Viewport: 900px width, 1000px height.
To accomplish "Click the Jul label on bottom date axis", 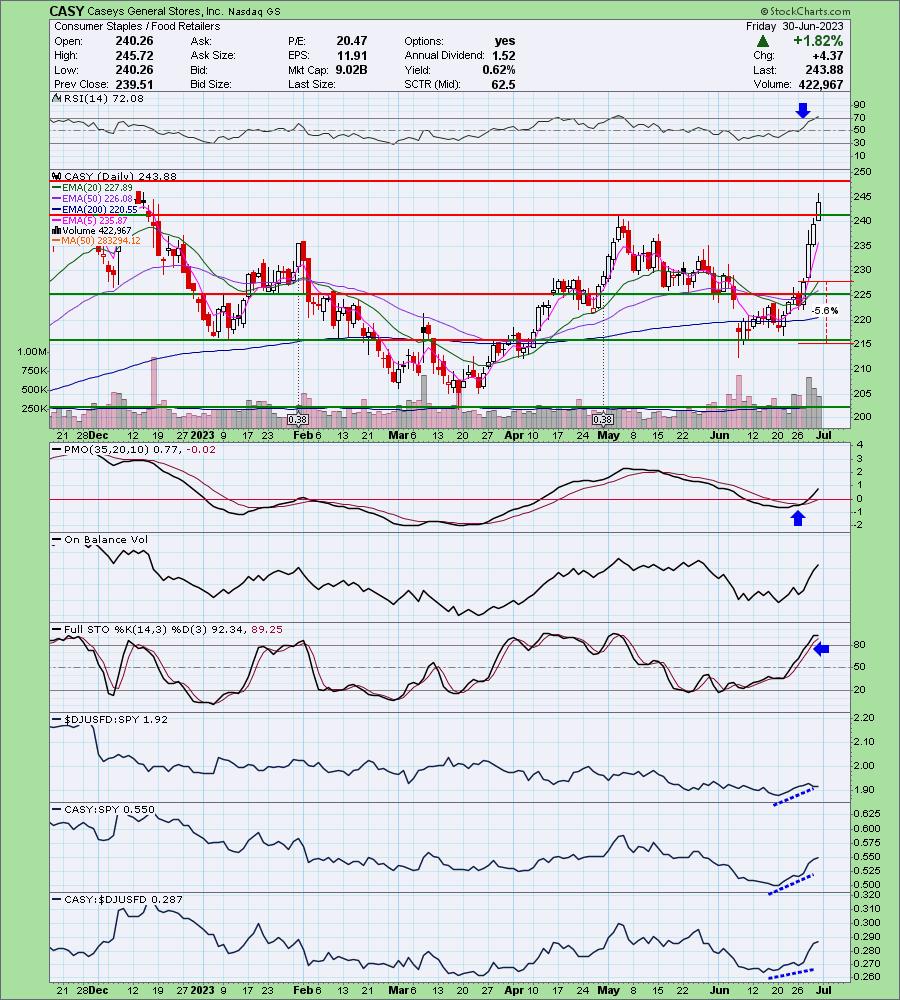I will (x=823, y=990).
